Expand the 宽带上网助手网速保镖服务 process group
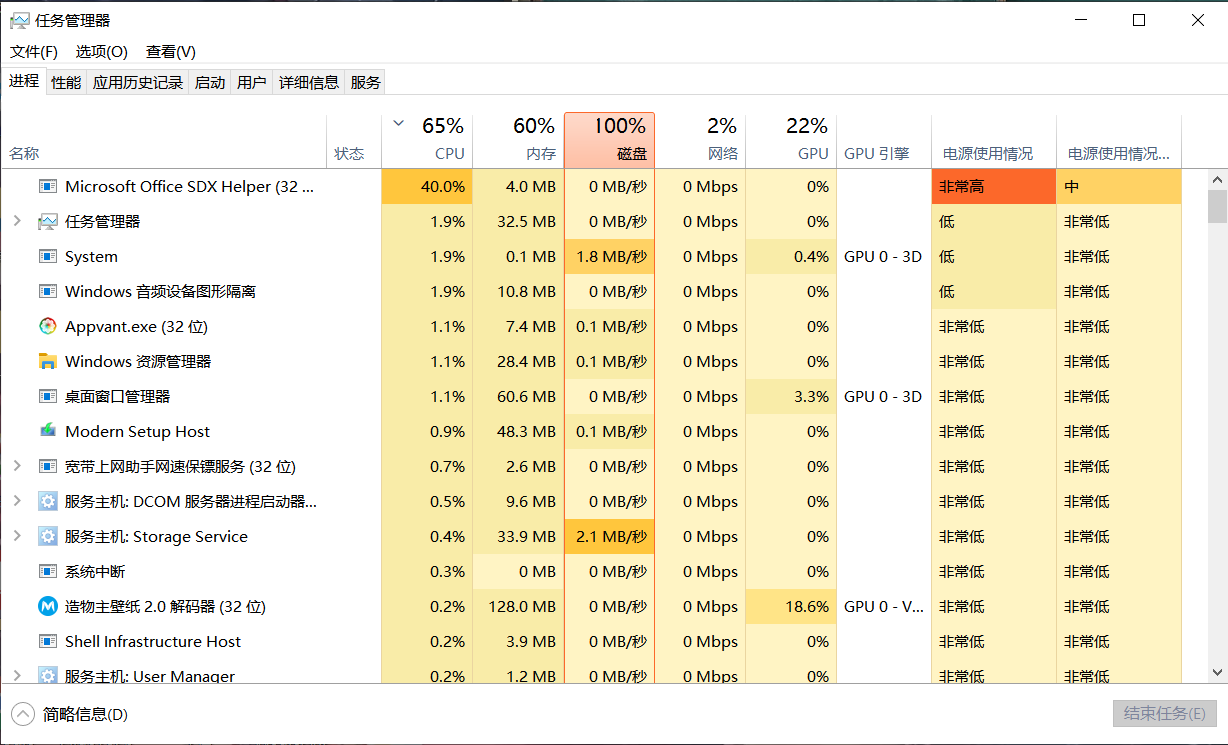 point(17,466)
